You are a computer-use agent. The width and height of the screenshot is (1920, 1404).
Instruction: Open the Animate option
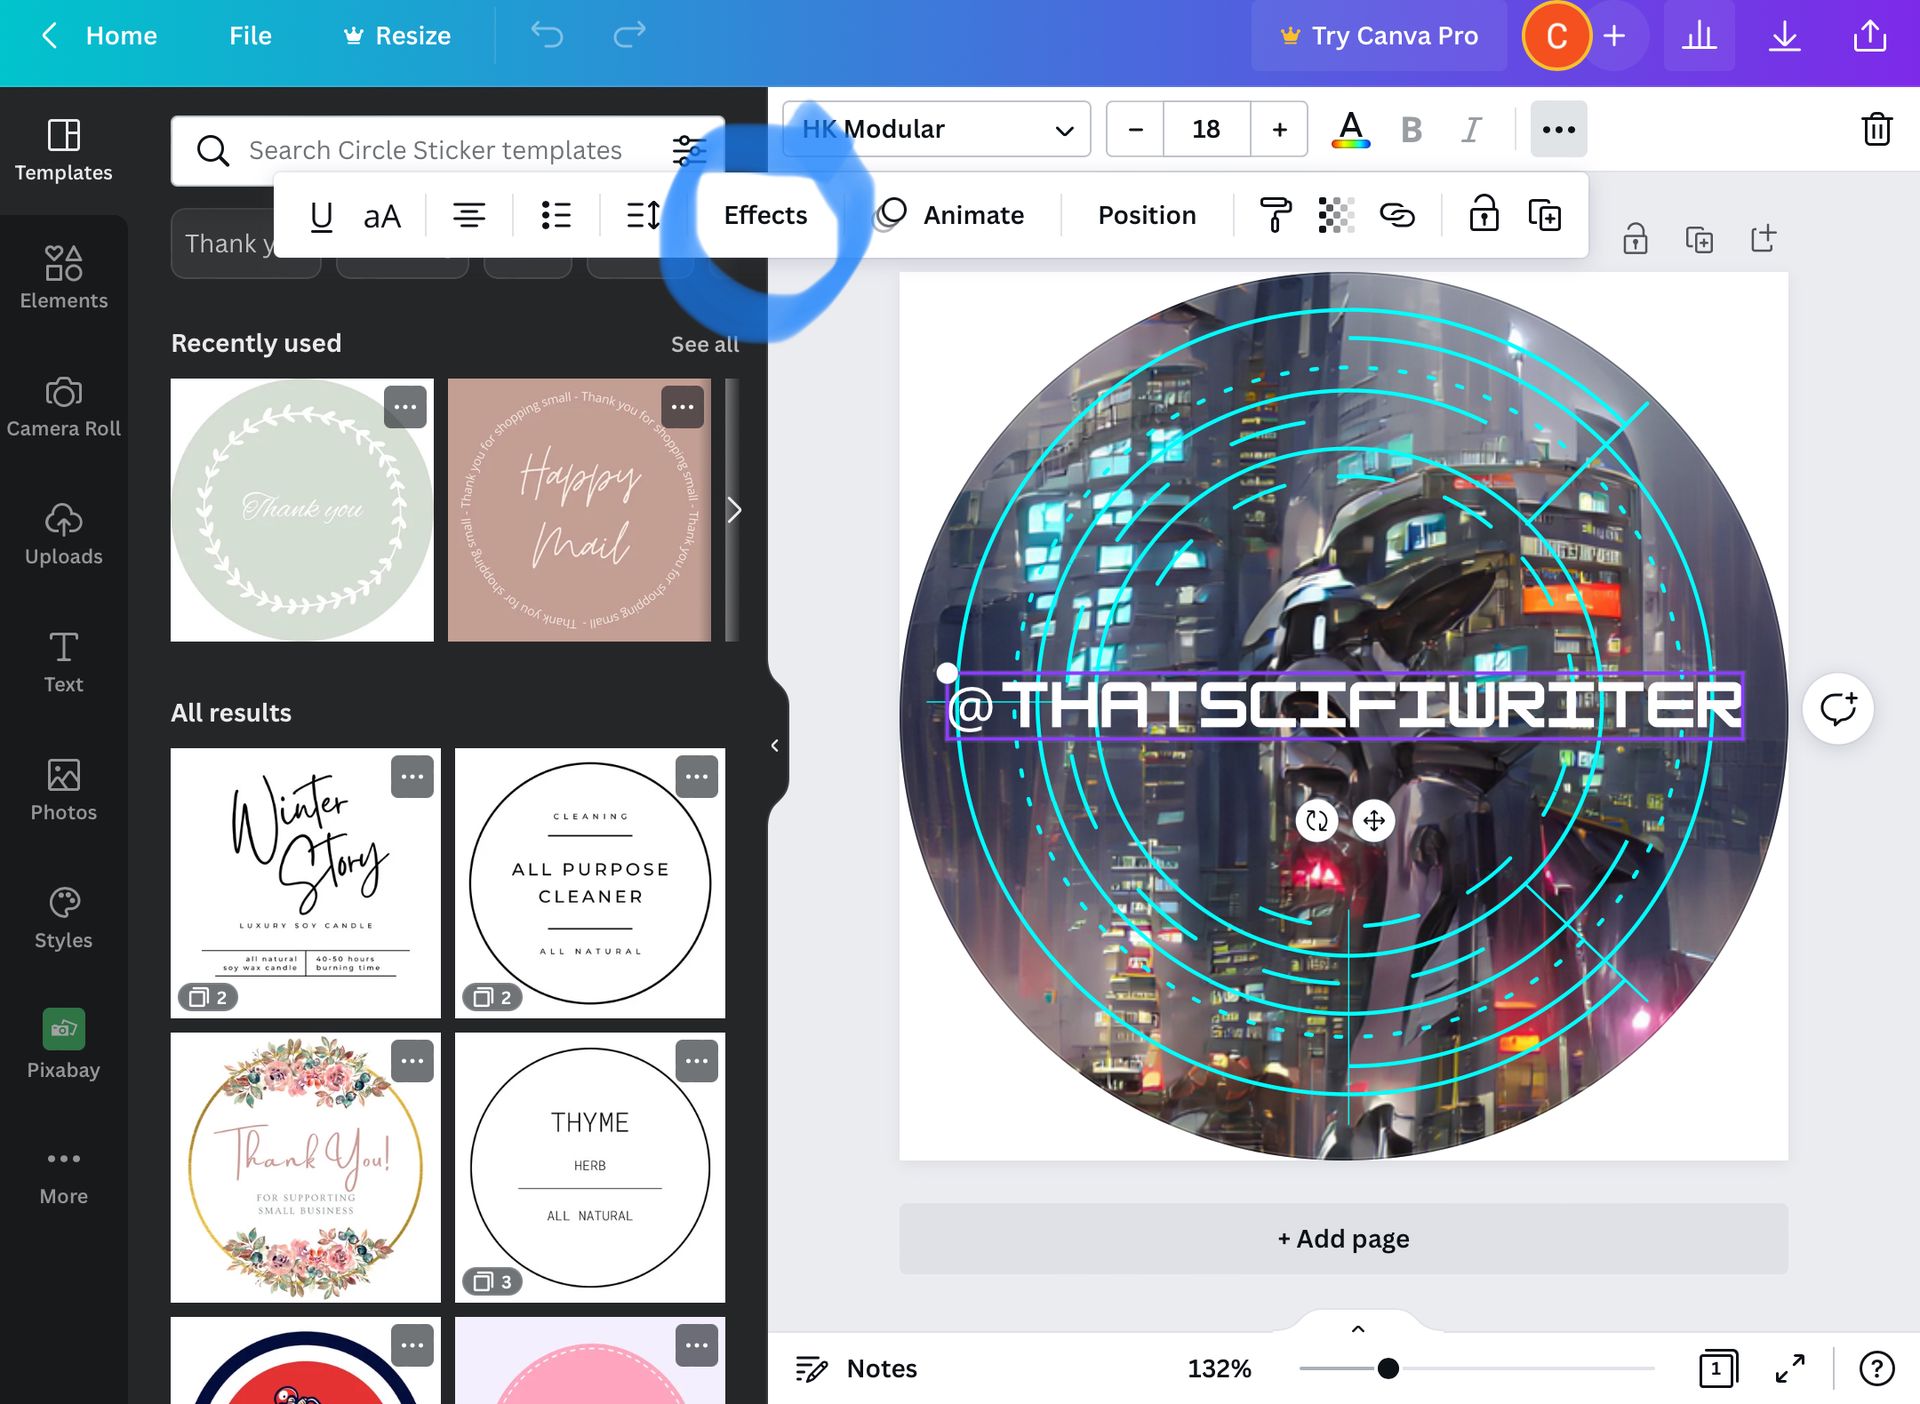(x=951, y=216)
